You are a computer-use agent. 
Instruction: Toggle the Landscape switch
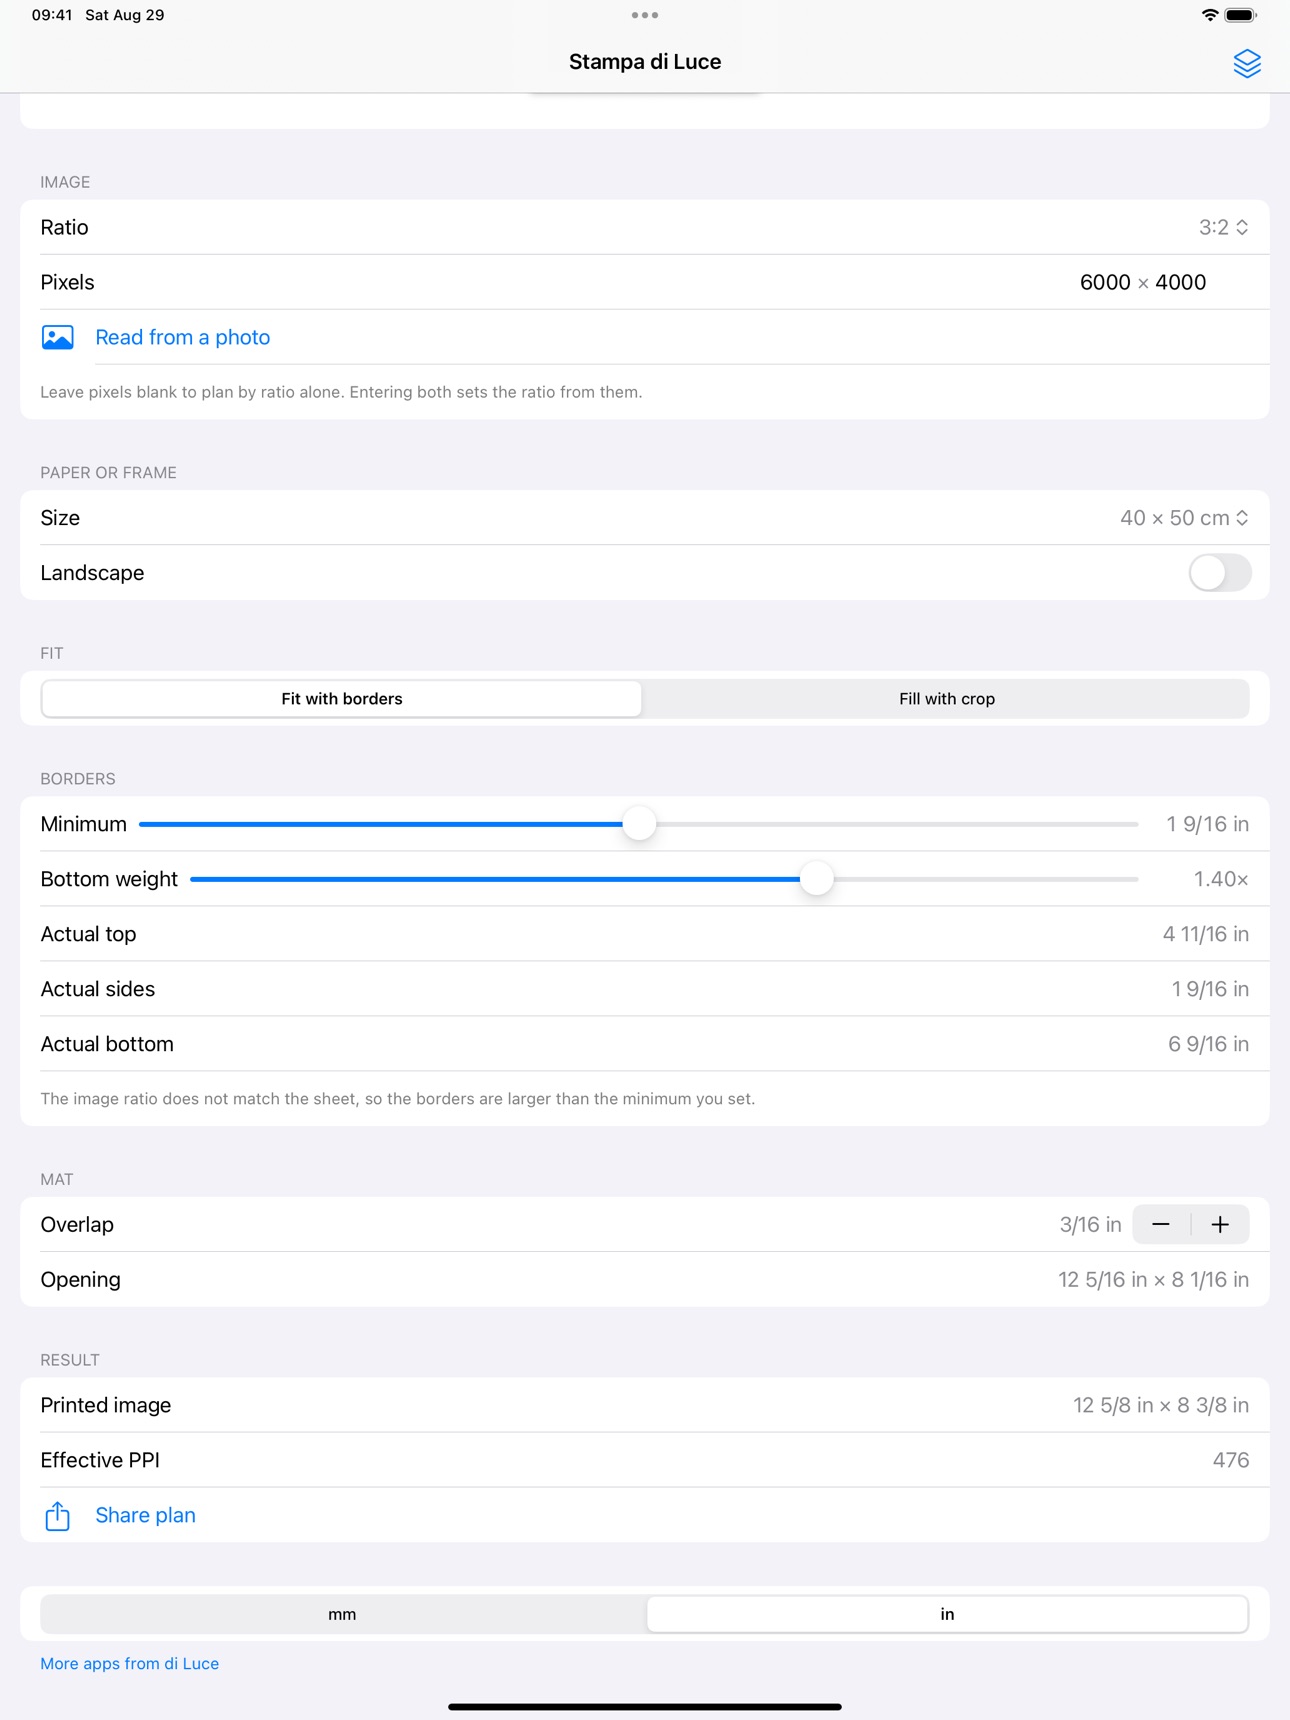pyautogui.click(x=1219, y=573)
